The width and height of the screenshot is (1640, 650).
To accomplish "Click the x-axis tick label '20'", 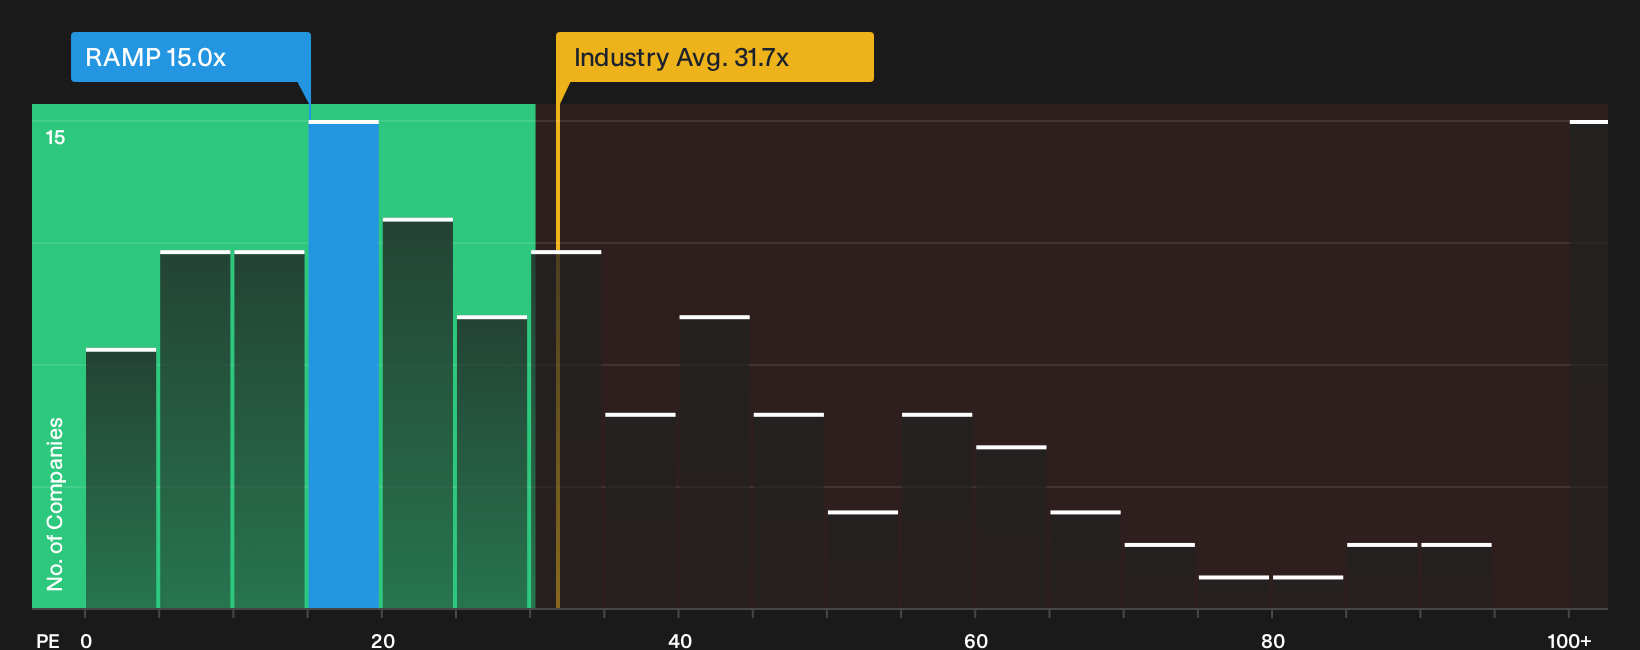I will pos(383,641).
